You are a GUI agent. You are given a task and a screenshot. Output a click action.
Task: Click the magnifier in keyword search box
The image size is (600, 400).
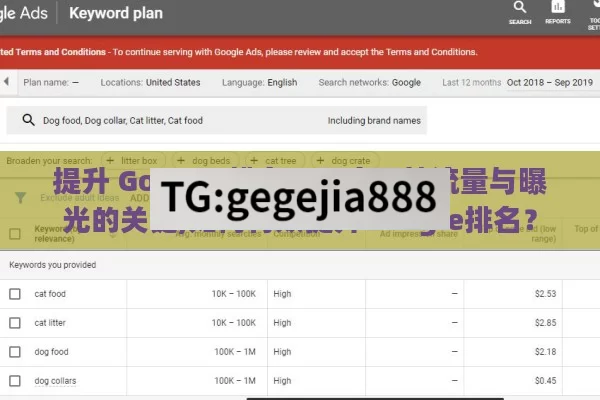28,120
